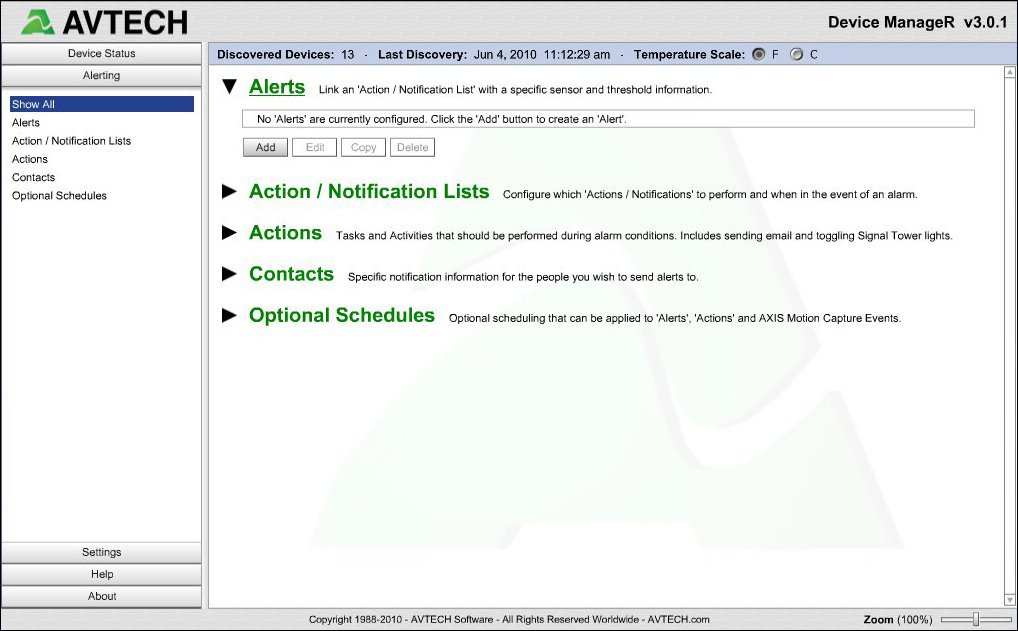Open the Settings panel
This screenshot has height=631, width=1018.
click(x=101, y=551)
